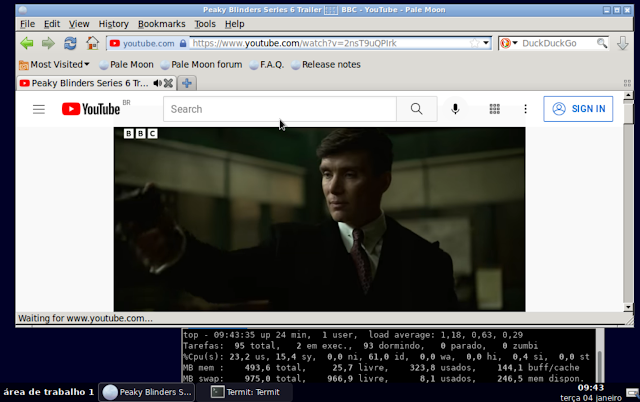Start voice search with microphone icon
This screenshot has width=640, height=402.
click(x=455, y=109)
